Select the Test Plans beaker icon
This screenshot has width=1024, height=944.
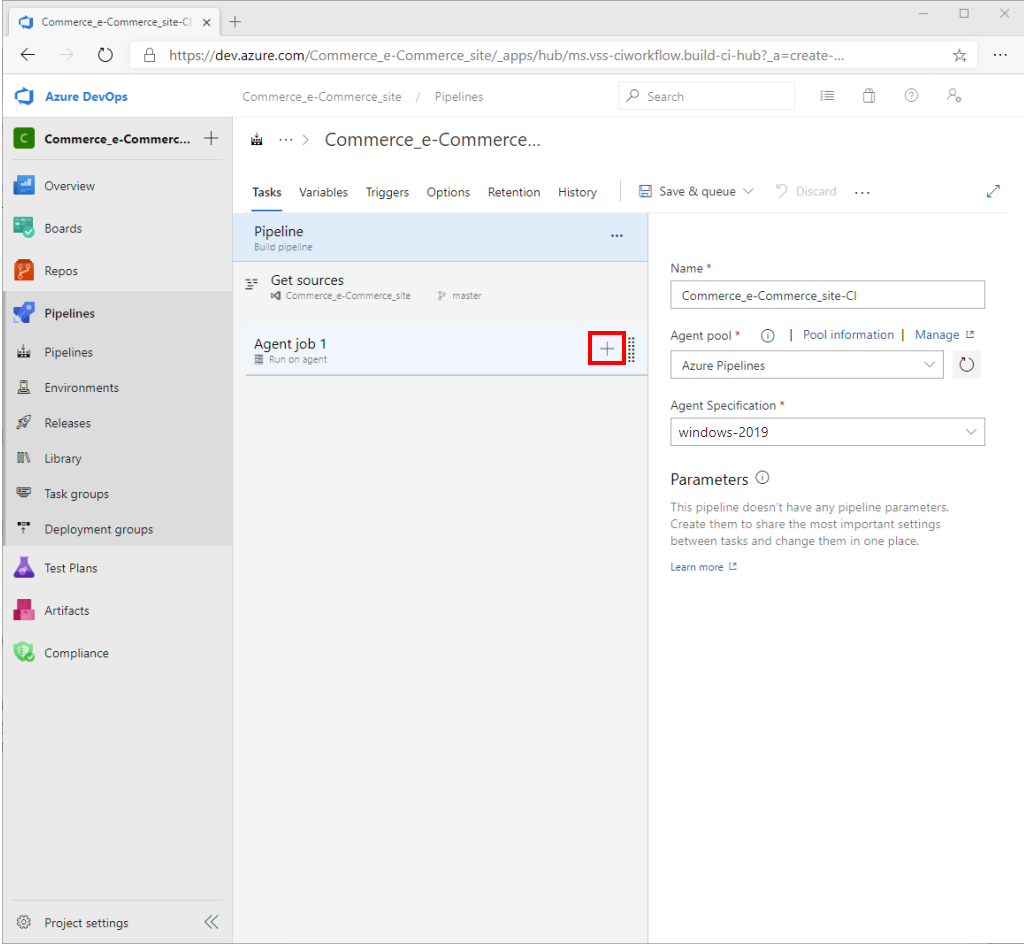[22, 567]
